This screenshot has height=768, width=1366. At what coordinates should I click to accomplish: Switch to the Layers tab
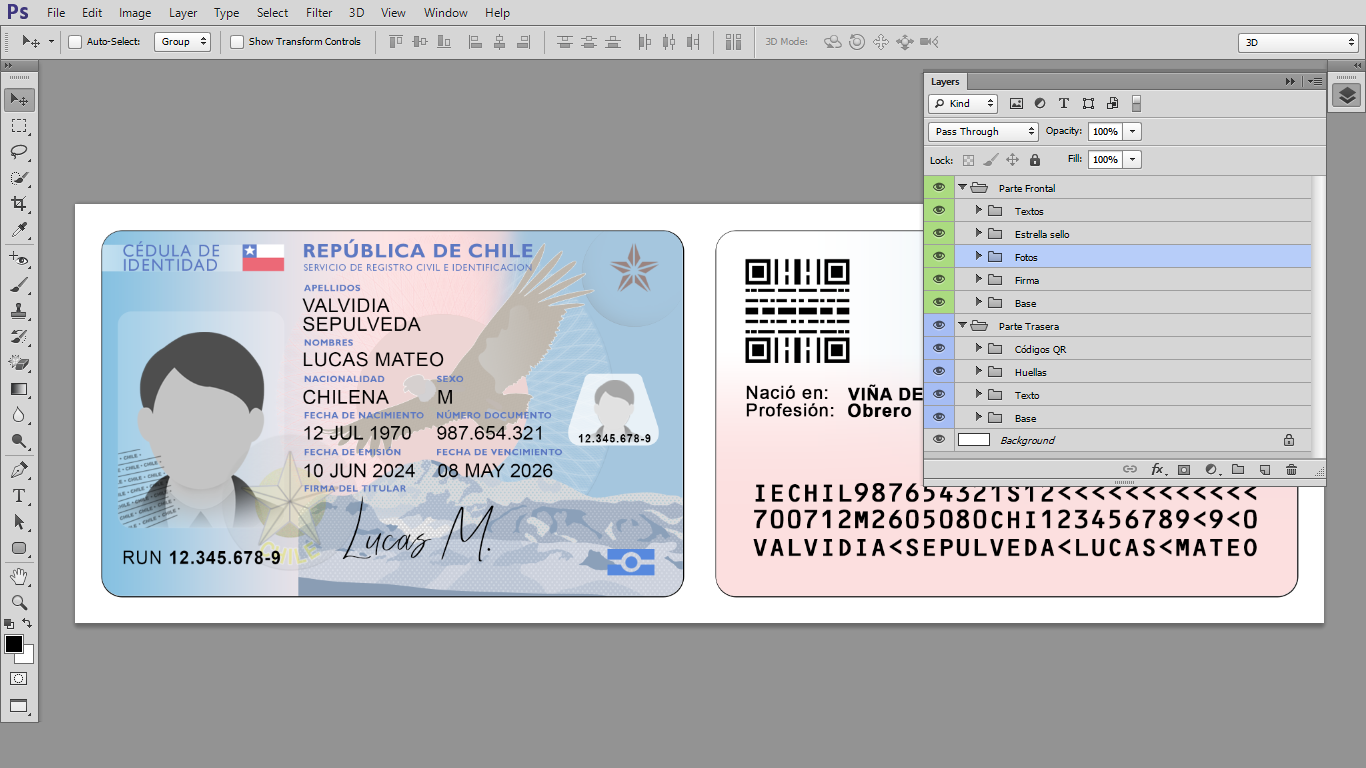(945, 81)
